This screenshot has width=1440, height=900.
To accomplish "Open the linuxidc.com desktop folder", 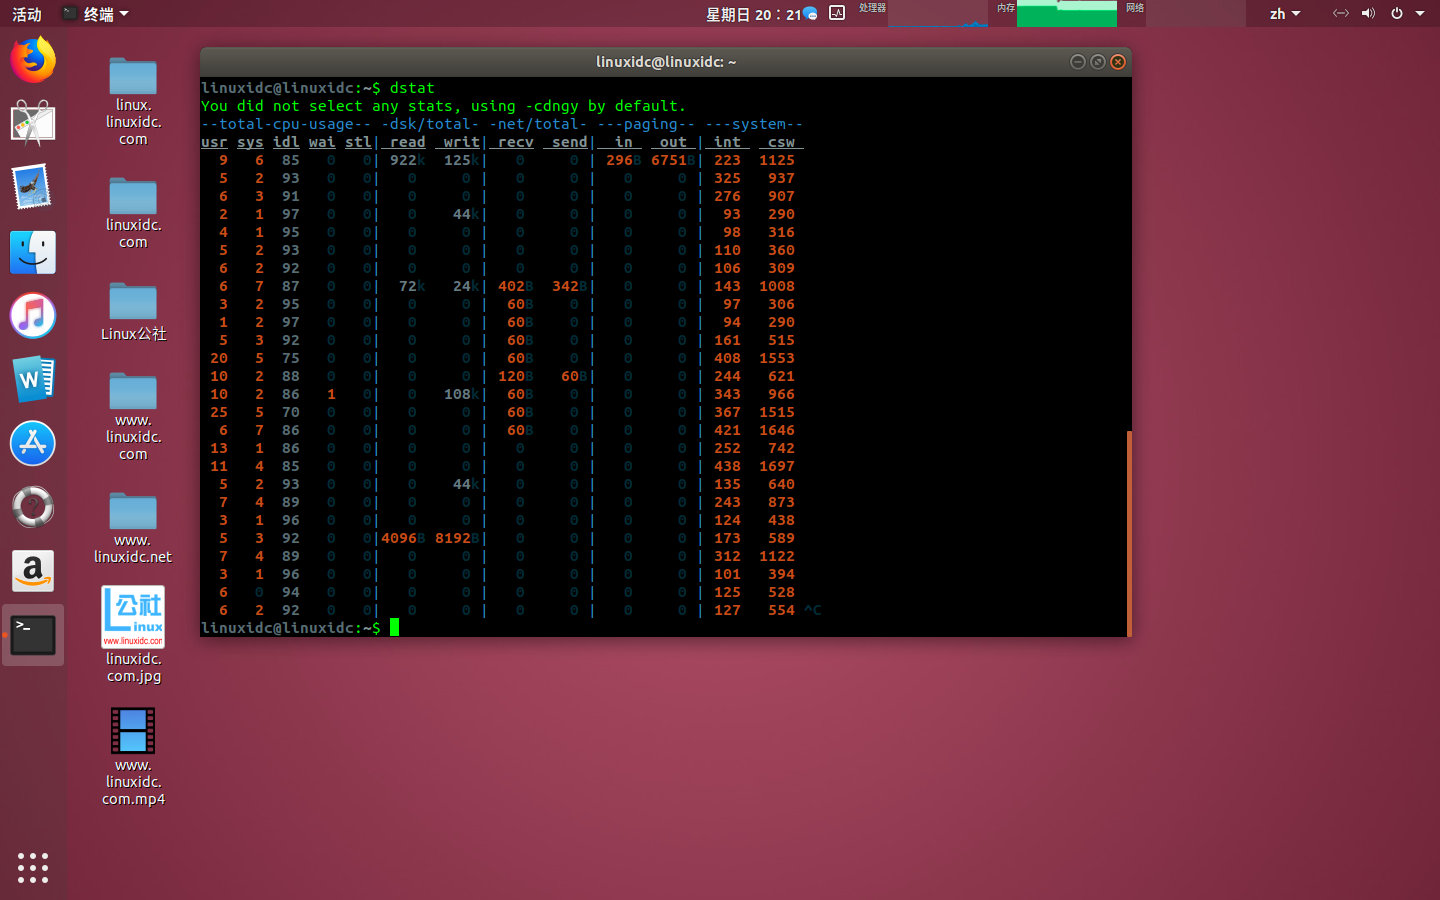I will coord(133,213).
